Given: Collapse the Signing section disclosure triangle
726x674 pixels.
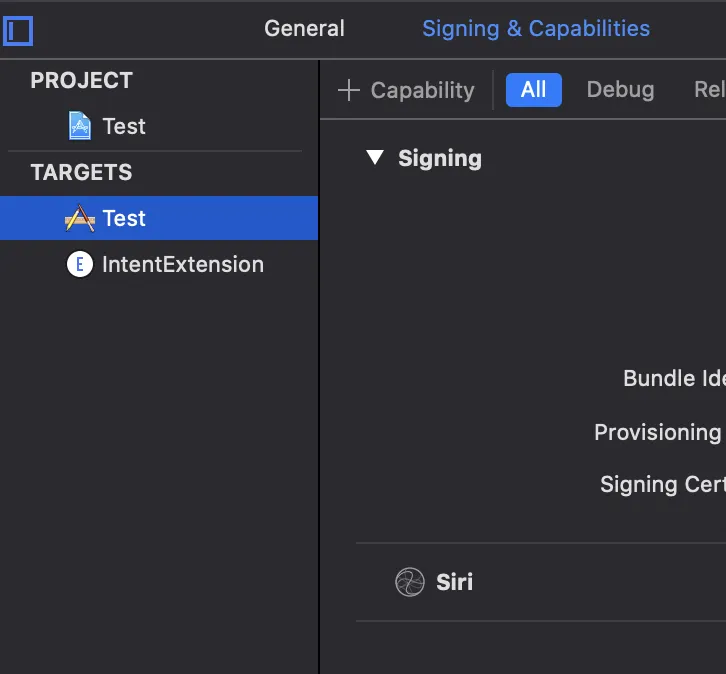Looking at the screenshot, I should click(x=375, y=158).
